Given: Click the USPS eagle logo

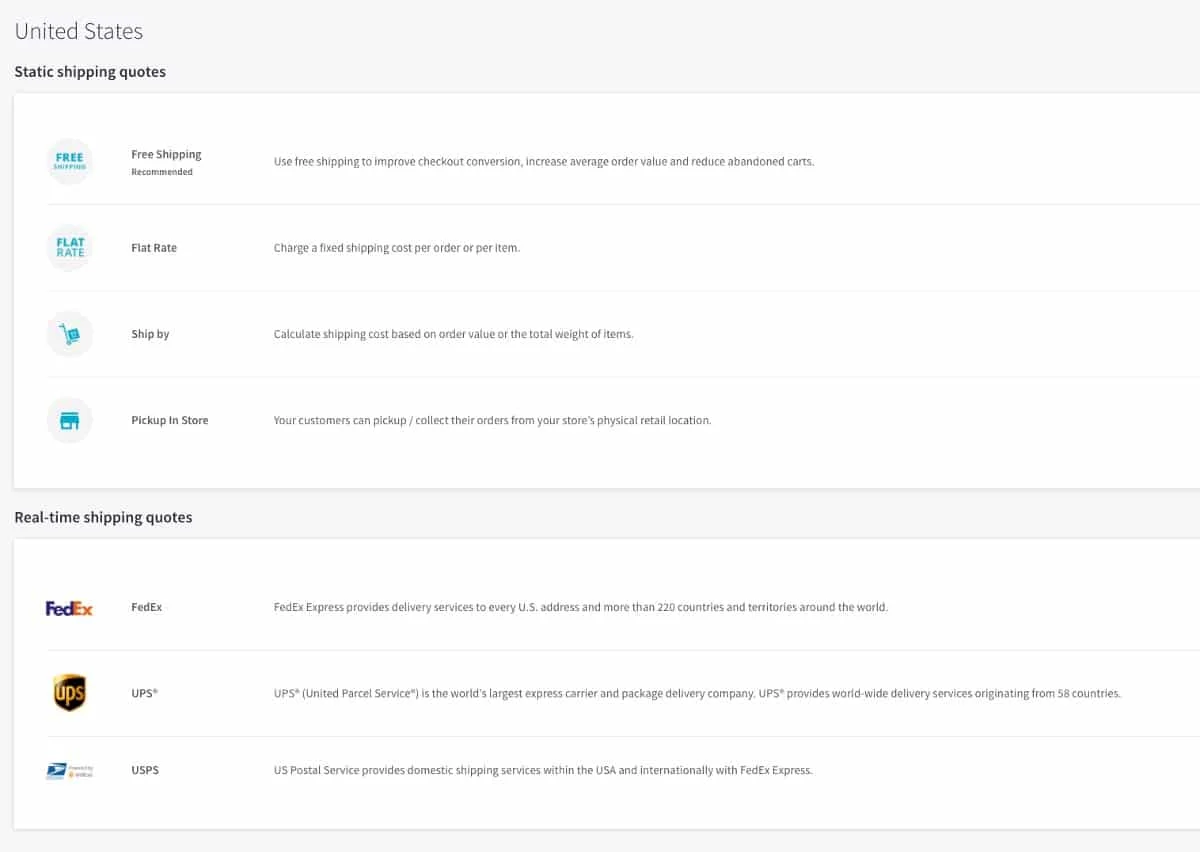Looking at the screenshot, I should (70, 771).
